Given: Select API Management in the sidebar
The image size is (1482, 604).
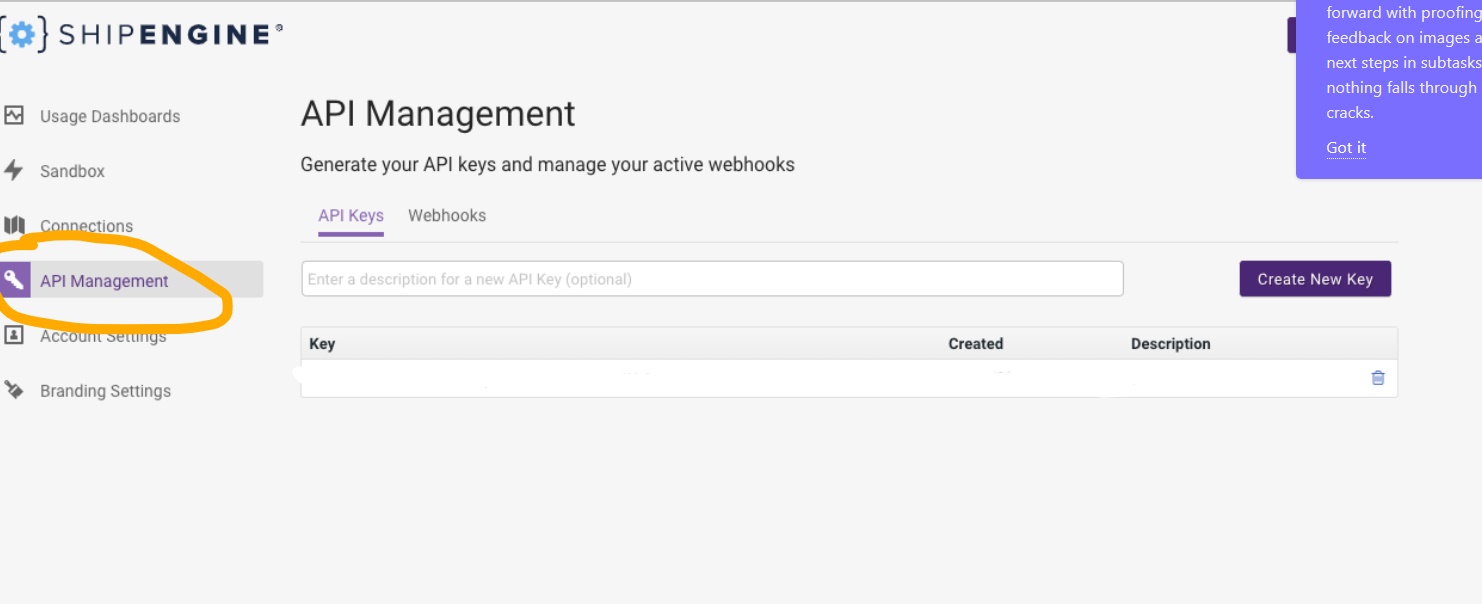Looking at the screenshot, I should point(104,281).
